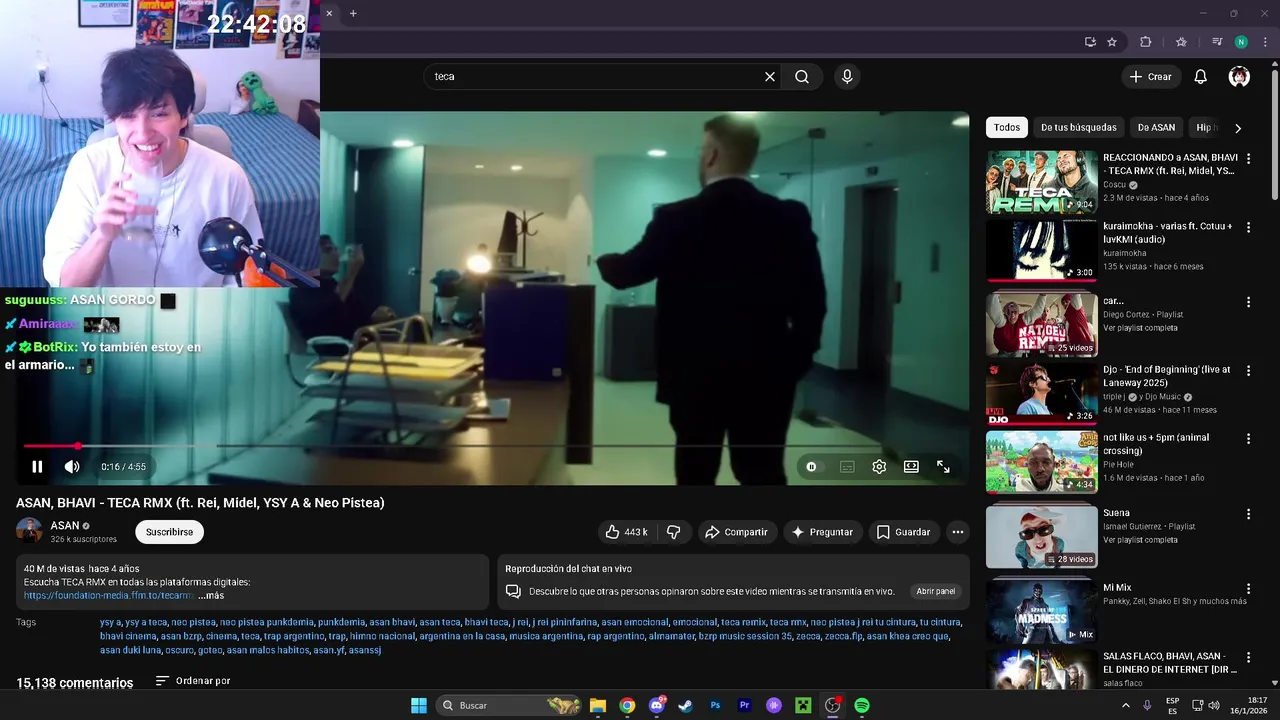Open Djo 'End of Beginning' live video
Image resolution: width=1280 pixels, height=720 pixels.
pos(1042,394)
